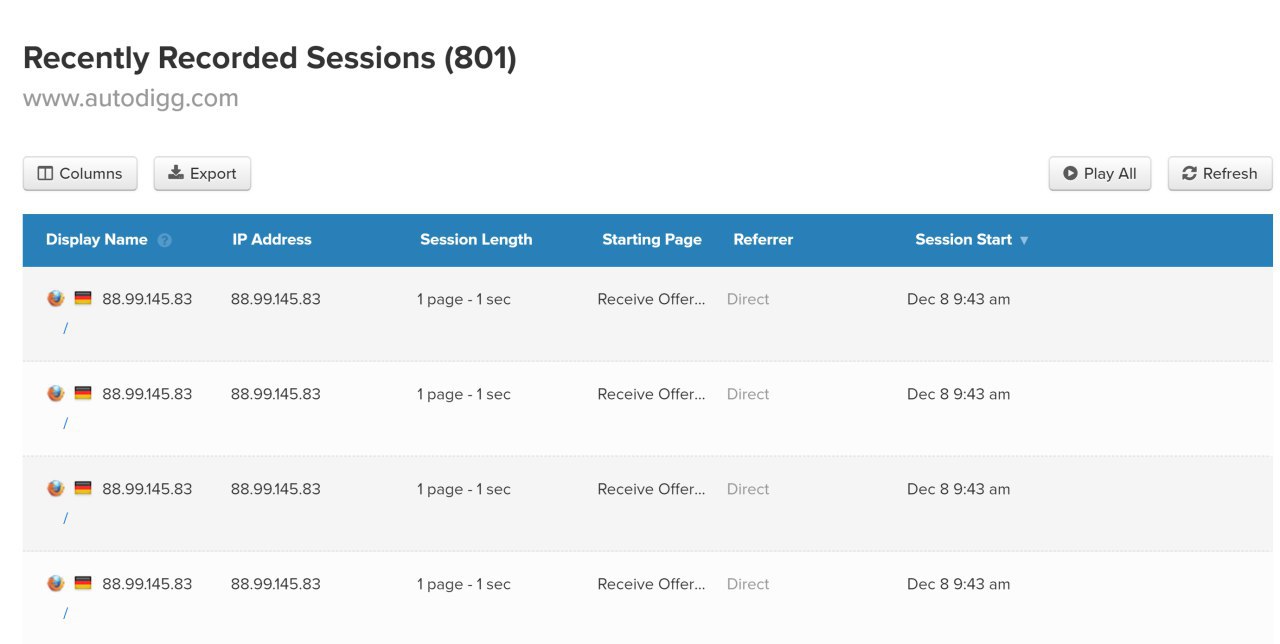Click the Firefox icon in the second session row
The image size is (1280, 644).
[x=56, y=393]
